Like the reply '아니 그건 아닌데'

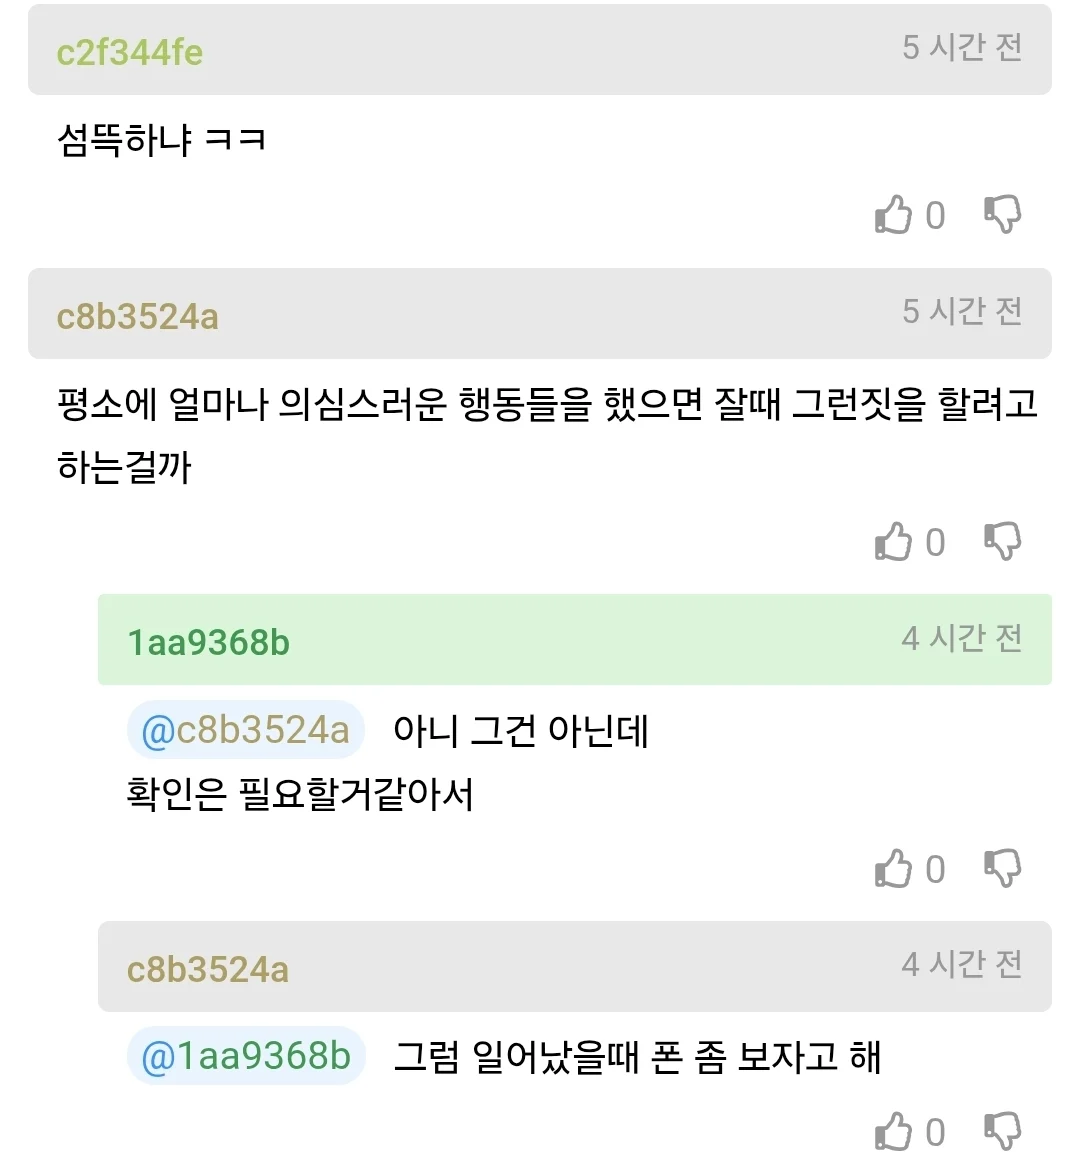click(x=893, y=869)
